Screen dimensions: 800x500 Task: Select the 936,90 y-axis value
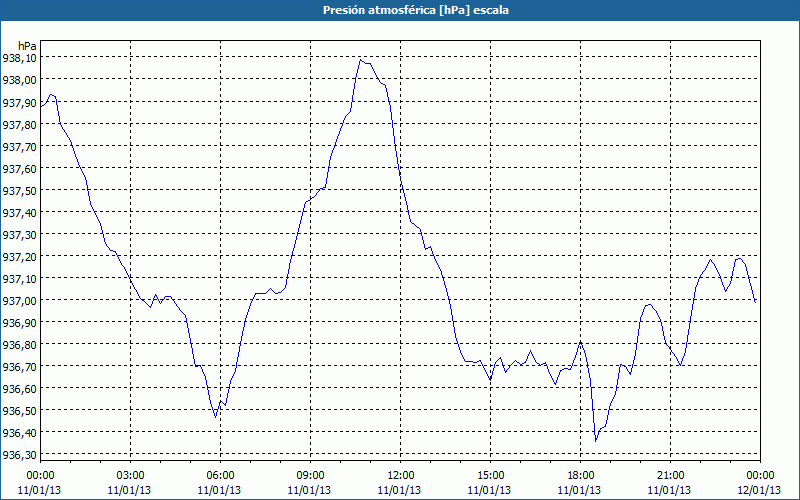click(x=19, y=322)
